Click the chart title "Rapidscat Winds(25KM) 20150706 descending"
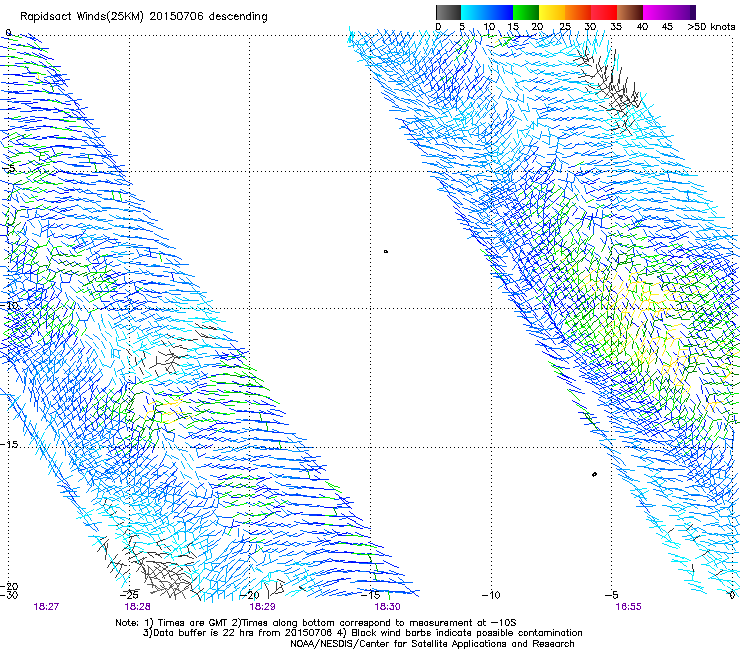Viewport: 740px width, 650px height. [x=143, y=17]
